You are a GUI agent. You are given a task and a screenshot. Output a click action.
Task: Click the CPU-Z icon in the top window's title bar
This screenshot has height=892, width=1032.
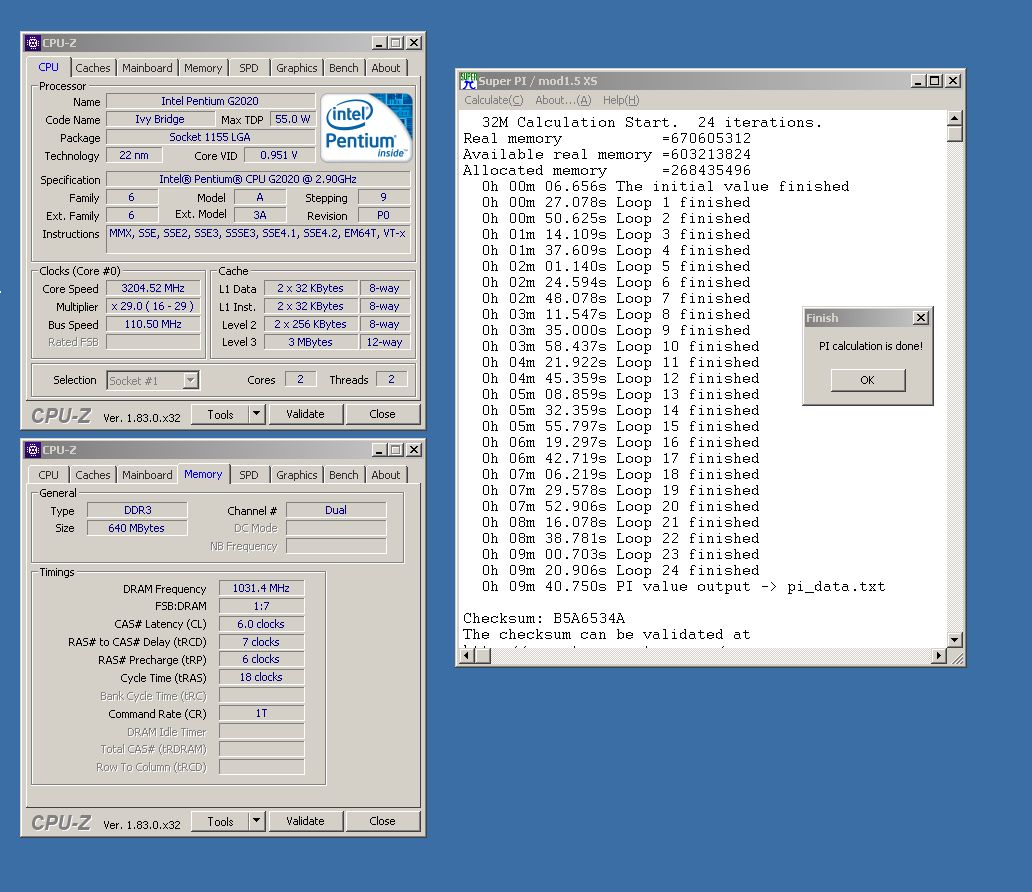pyautogui.click(x=33, y=43)
